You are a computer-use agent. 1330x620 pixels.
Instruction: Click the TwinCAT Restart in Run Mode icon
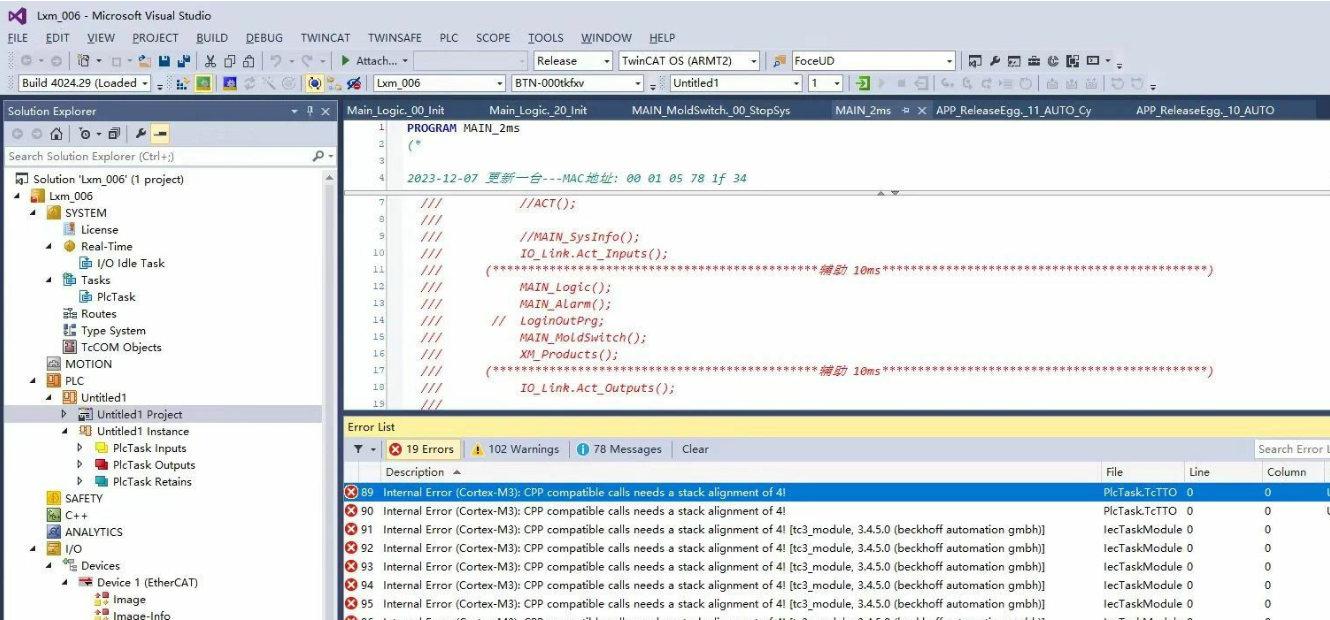tap(203, 83)
